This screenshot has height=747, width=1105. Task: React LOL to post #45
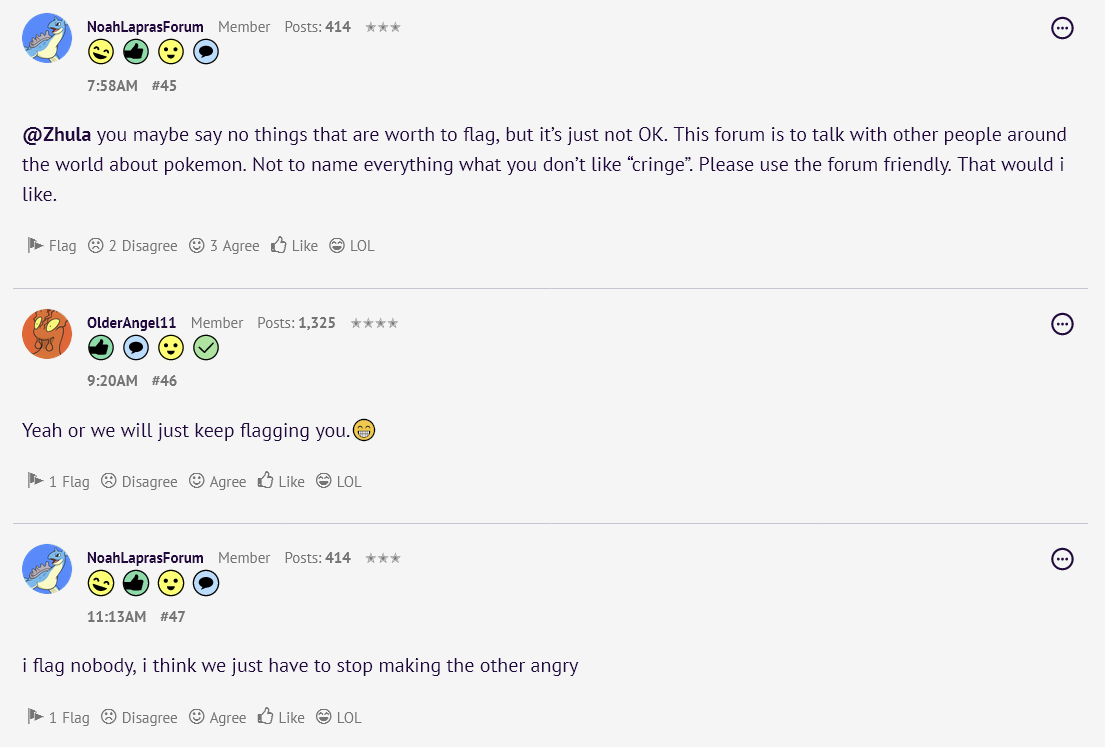click(351, 245)
